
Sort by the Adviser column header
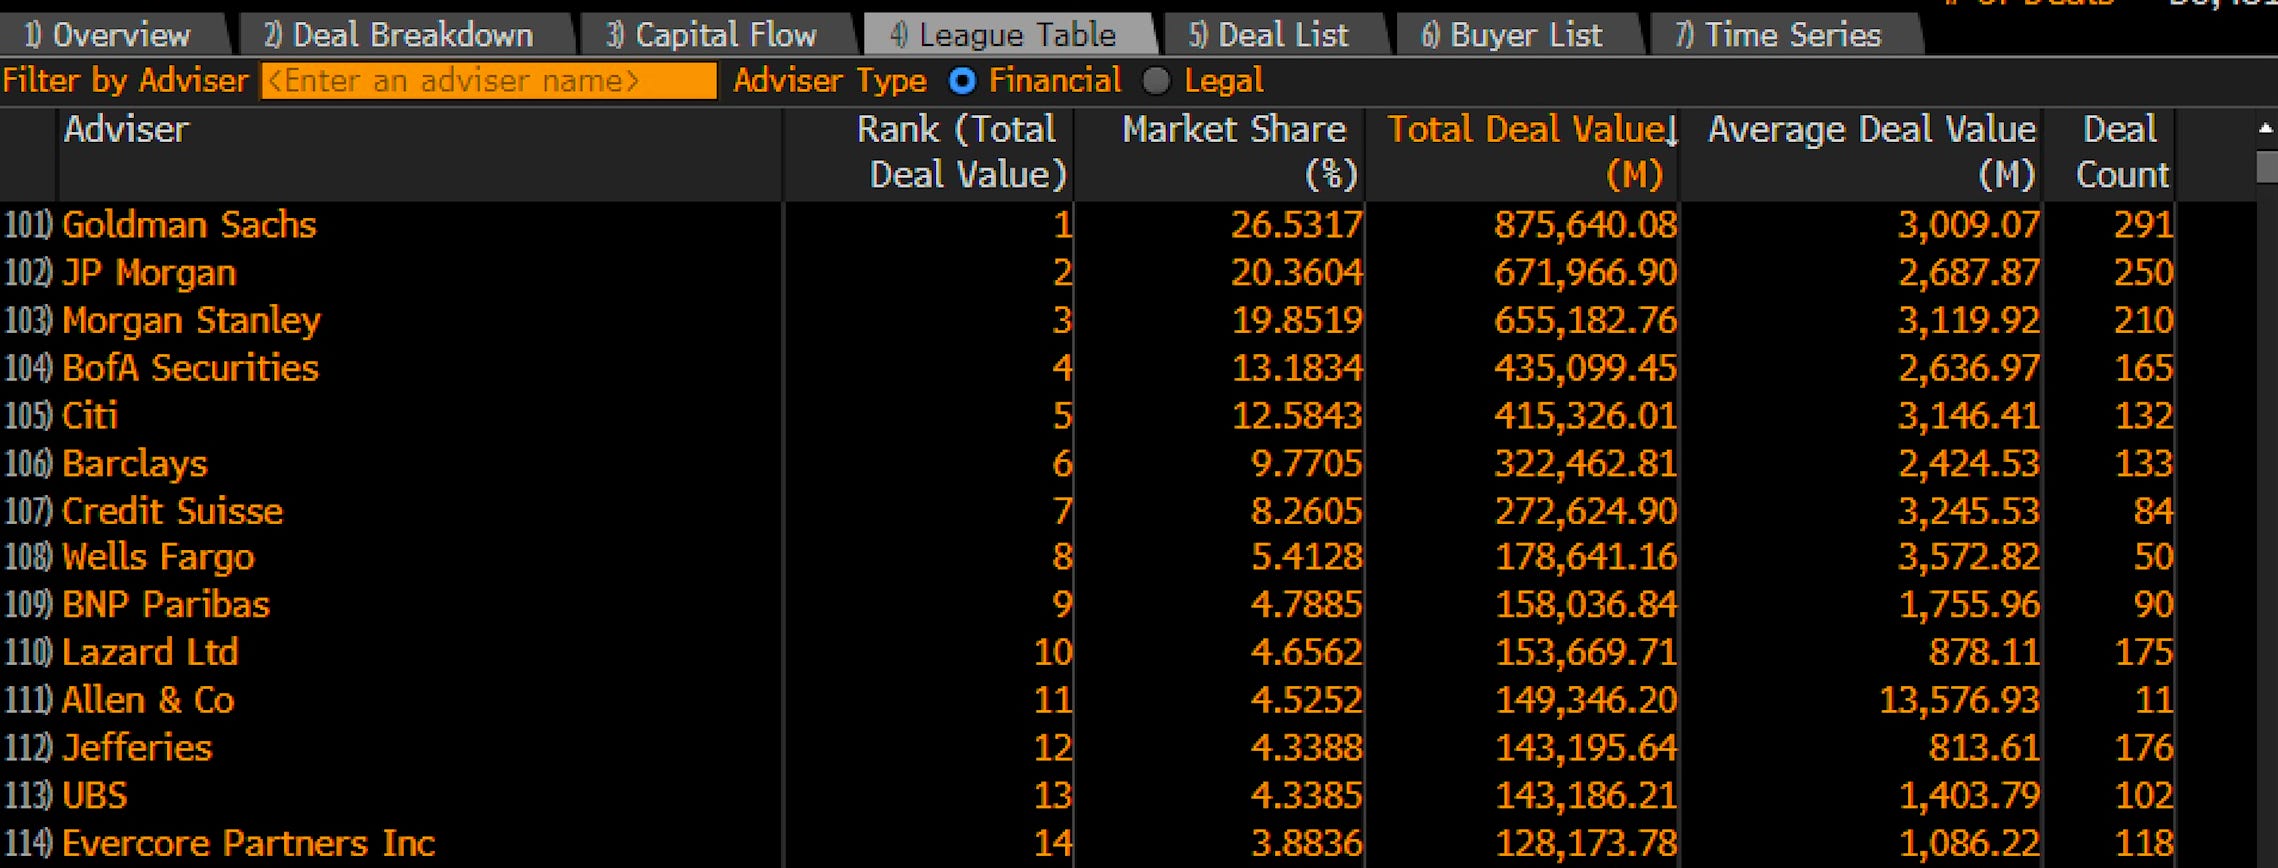pos(420,152)
